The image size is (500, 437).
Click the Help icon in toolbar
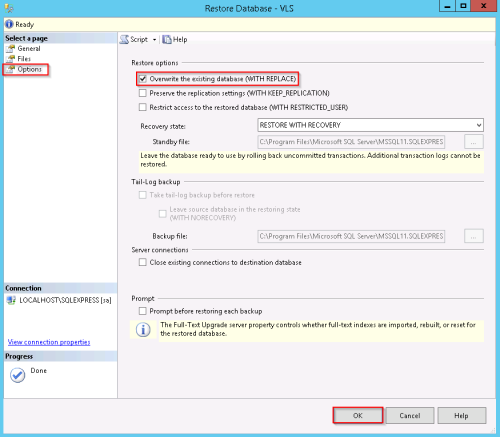(167, 39)
